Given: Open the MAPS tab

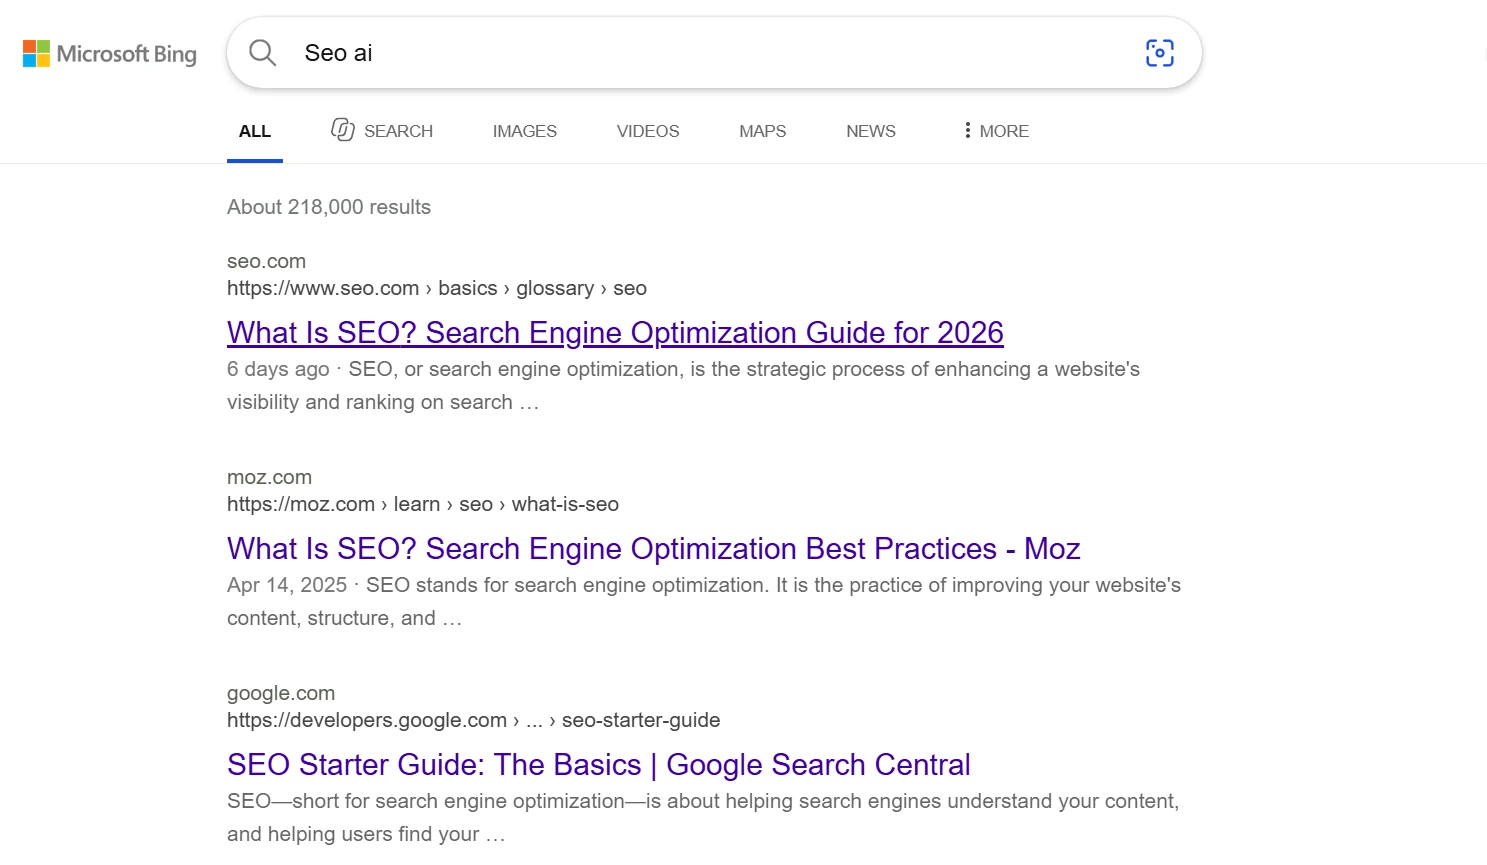Looking at the screenshot, I should coord(762,131).
